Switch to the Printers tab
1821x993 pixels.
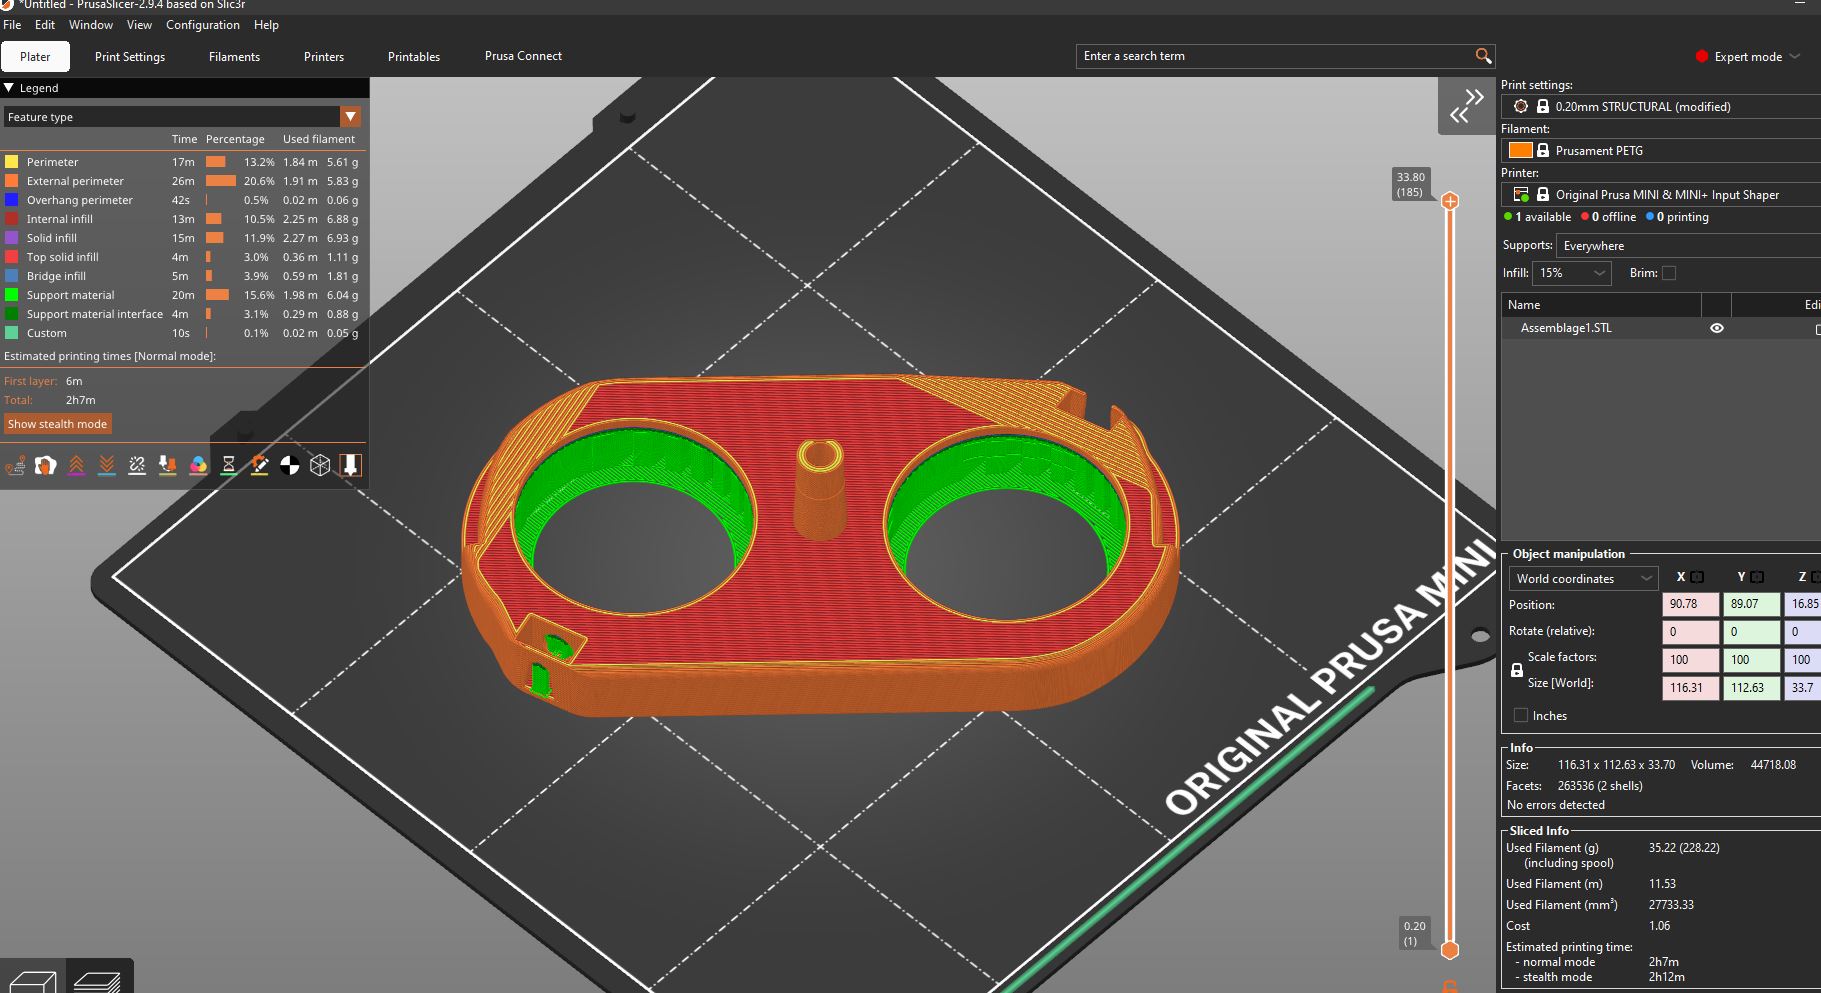[x=324, y=57]
